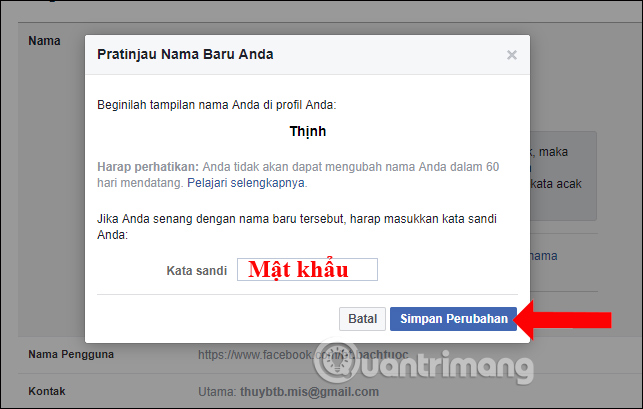Click the dialog title Pratinjau Nama Baru Anda
Image resolution: width=643 pixels, height=409 pixels.
point(185,54)
